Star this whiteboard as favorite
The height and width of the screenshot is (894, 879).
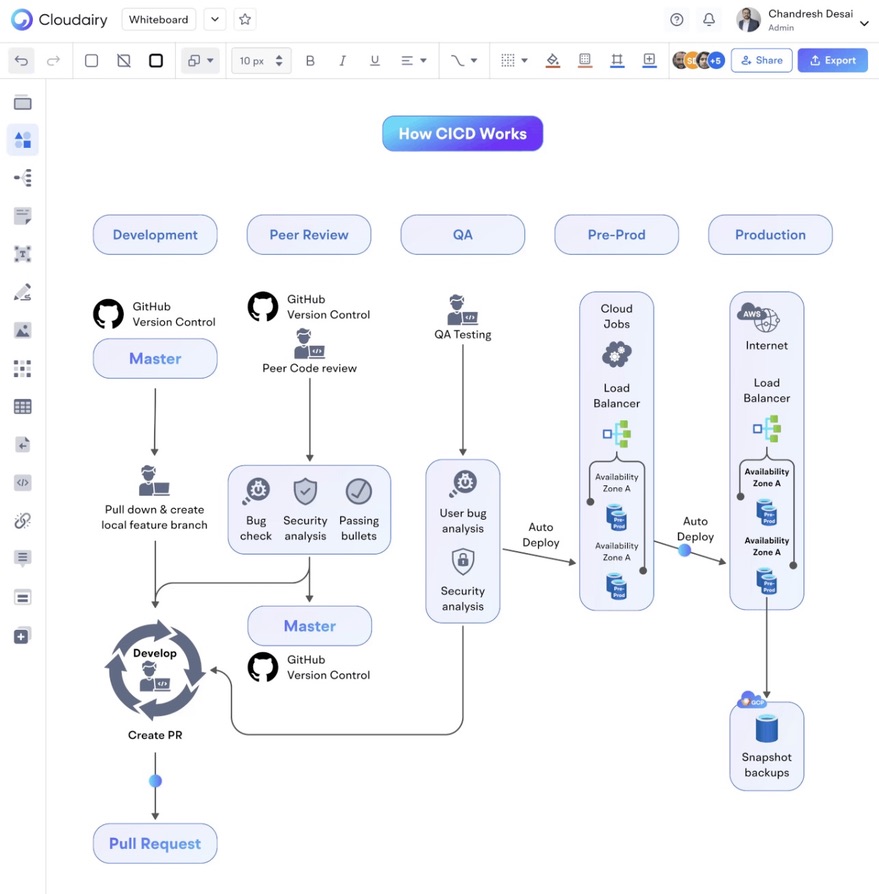245,19
